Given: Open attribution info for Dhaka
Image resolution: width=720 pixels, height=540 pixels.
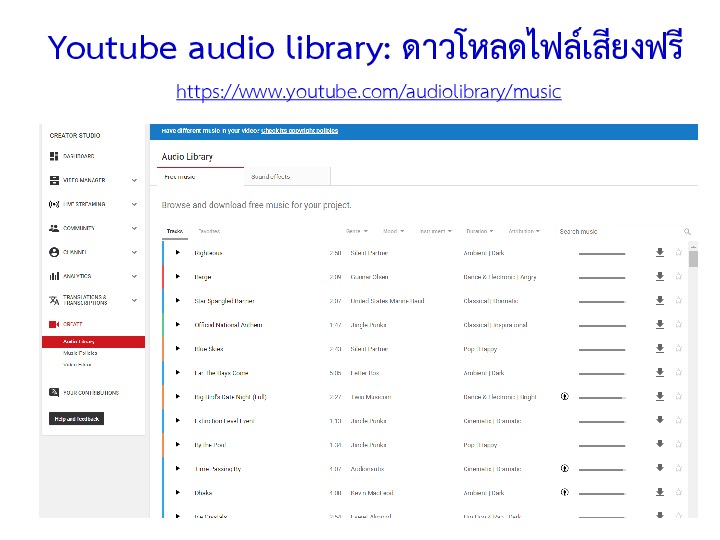Looking at the screenshot, I should pyautogui.click(x=565, y=492).
